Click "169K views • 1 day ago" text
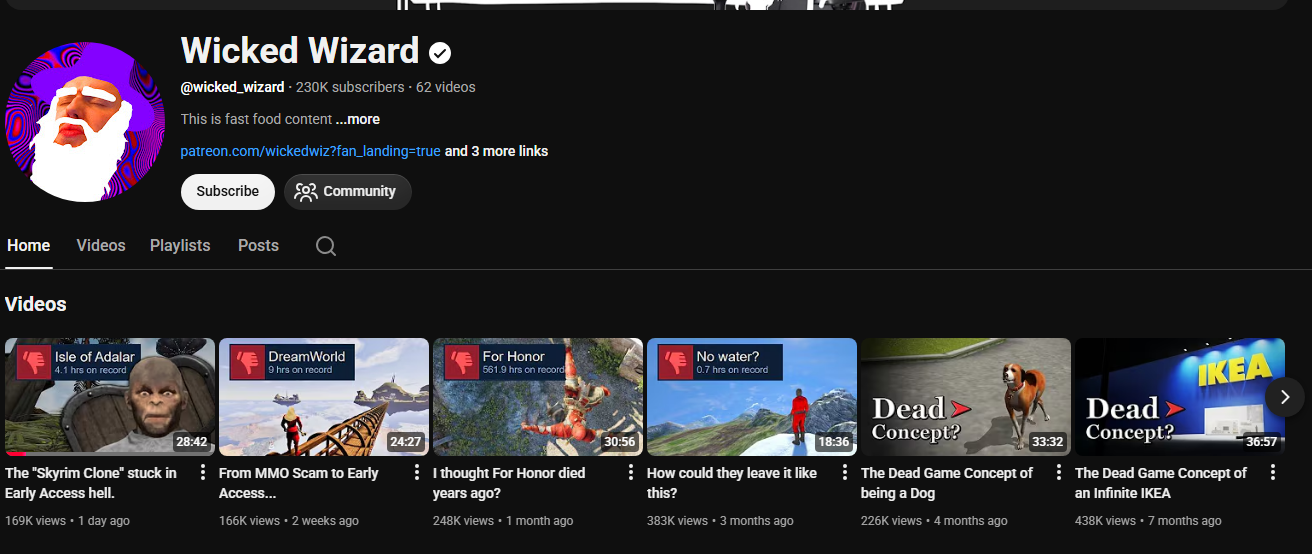Viewport: 1312px width, 554px height. pyautogui.click(x=67, y=521)
